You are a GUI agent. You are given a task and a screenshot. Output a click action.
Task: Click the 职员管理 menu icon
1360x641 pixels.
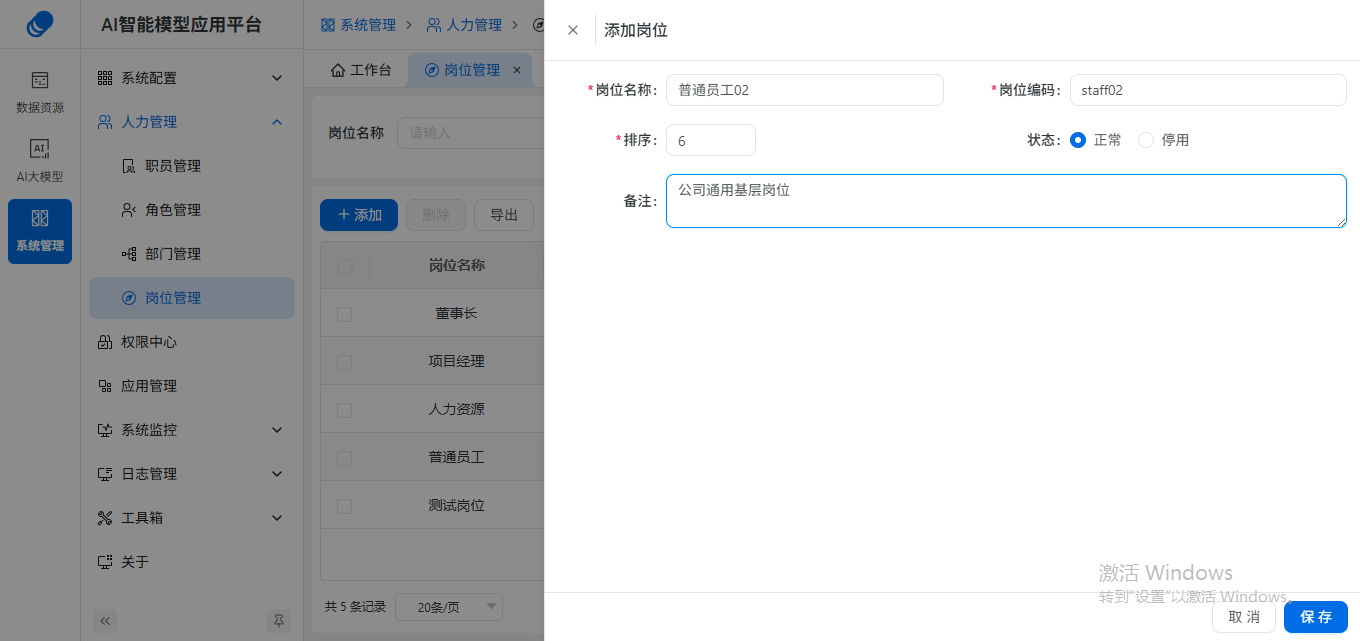(128, 166)
